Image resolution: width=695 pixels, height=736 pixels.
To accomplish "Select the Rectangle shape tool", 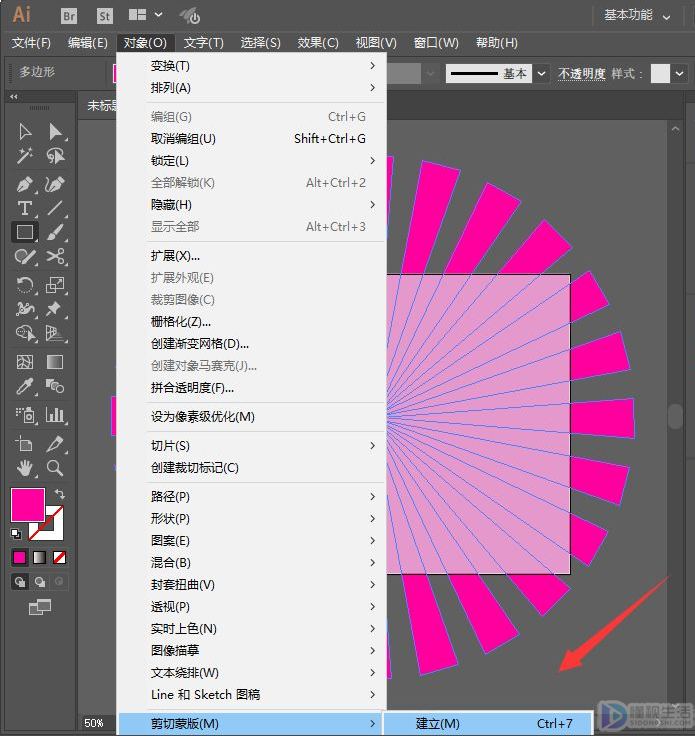I will [x=25, y=232].
